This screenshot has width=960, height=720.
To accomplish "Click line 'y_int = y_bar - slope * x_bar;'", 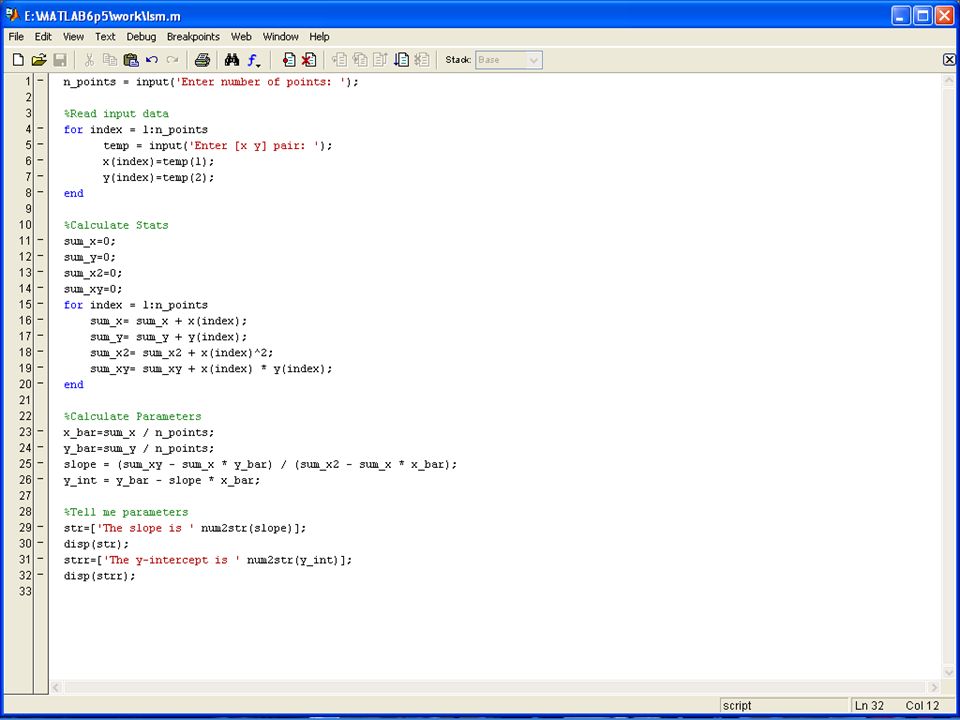I will coord(162,480).
